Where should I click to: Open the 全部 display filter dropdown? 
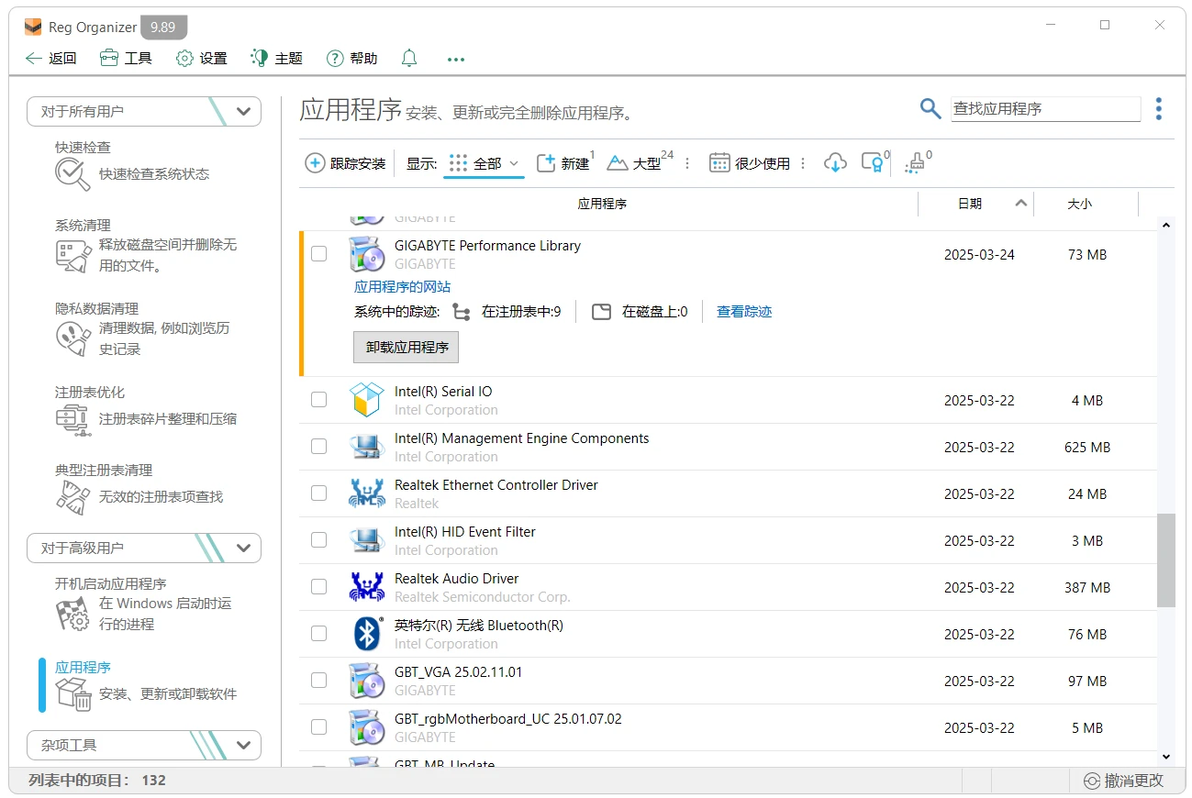(484, 163)
